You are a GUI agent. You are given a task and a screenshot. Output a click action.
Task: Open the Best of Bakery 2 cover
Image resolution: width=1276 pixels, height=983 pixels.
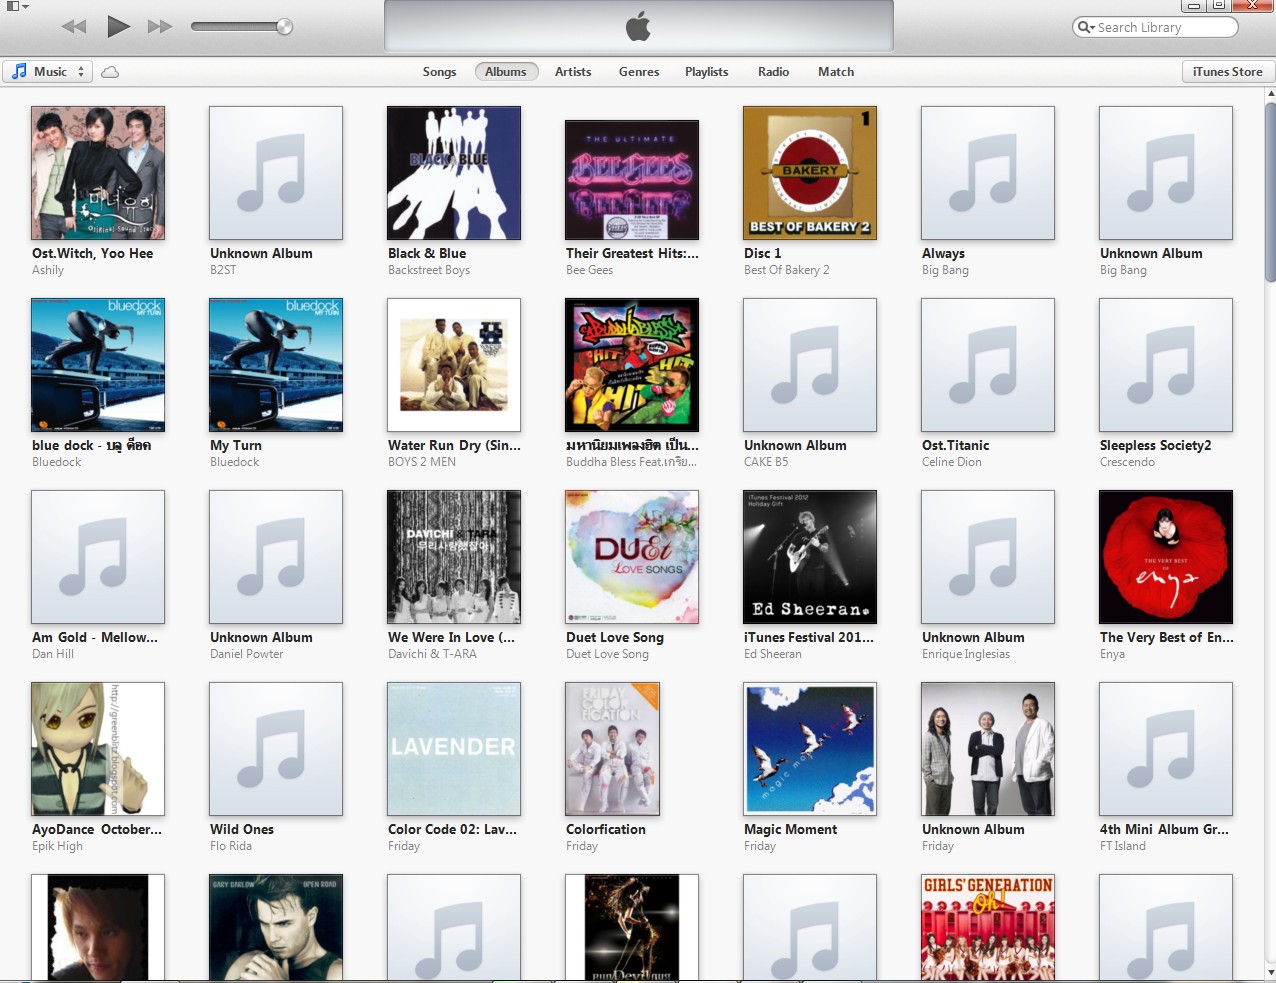coord(810,173)
